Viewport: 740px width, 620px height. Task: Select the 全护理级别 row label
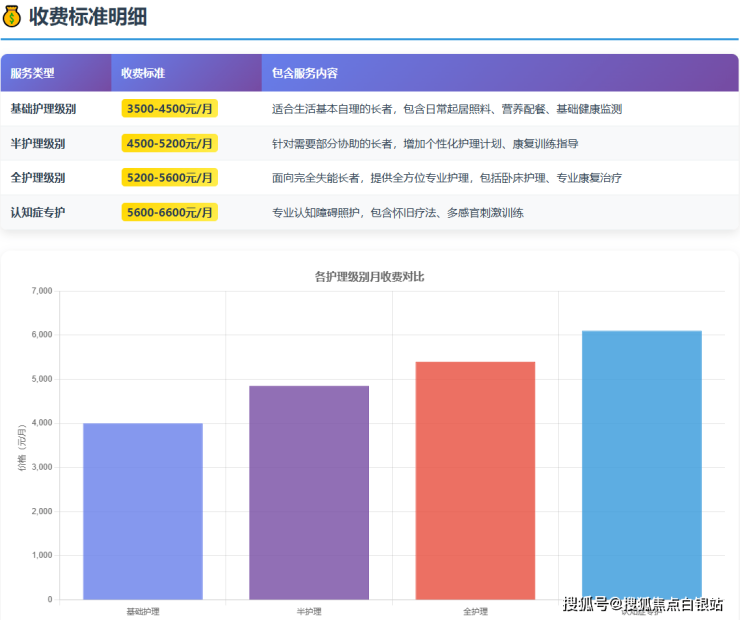tap(37, 178)
